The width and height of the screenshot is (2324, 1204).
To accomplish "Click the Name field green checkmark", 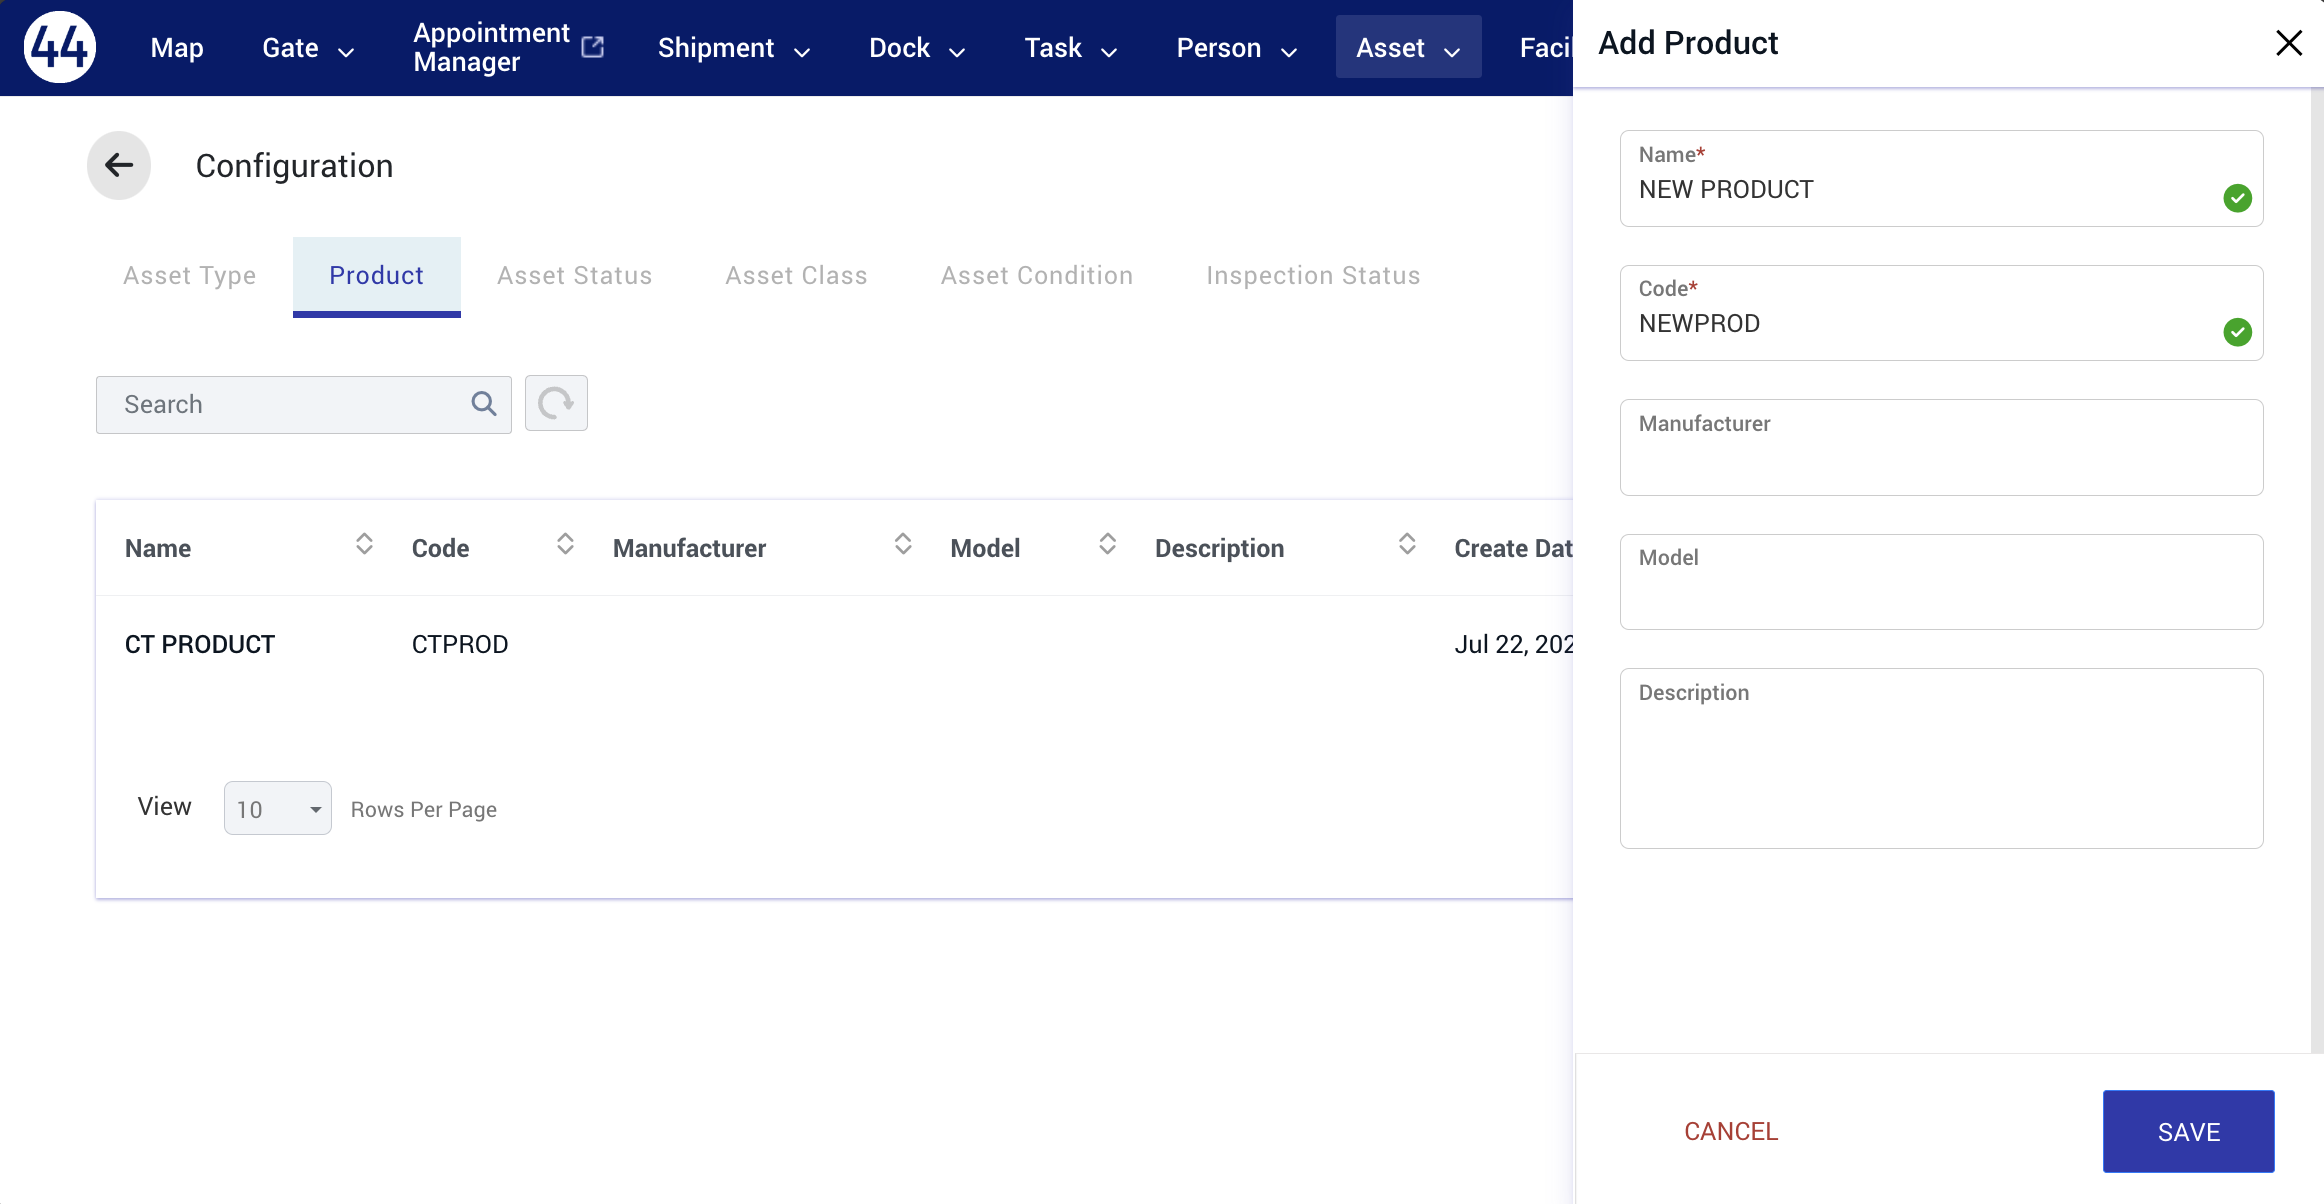I will 2238,198.
